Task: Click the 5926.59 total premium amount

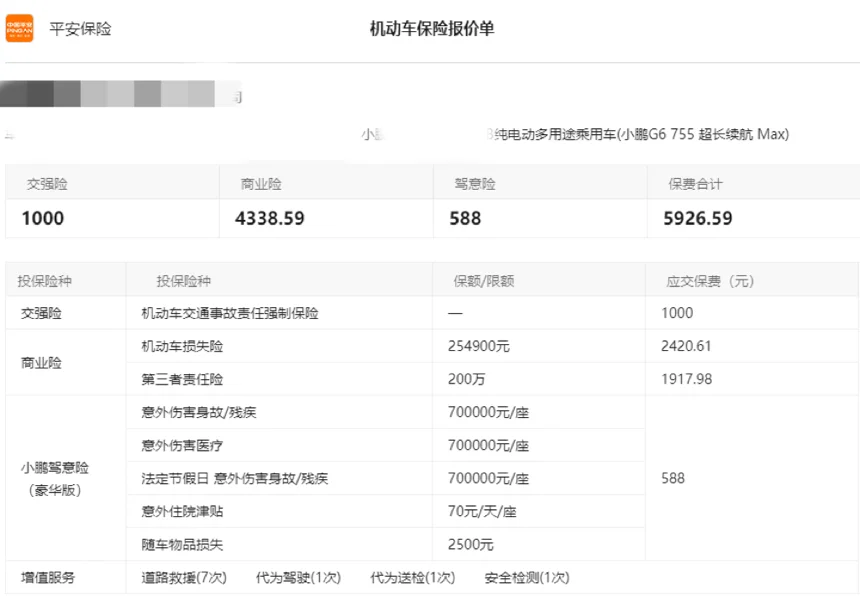Action: coord(698,218)
